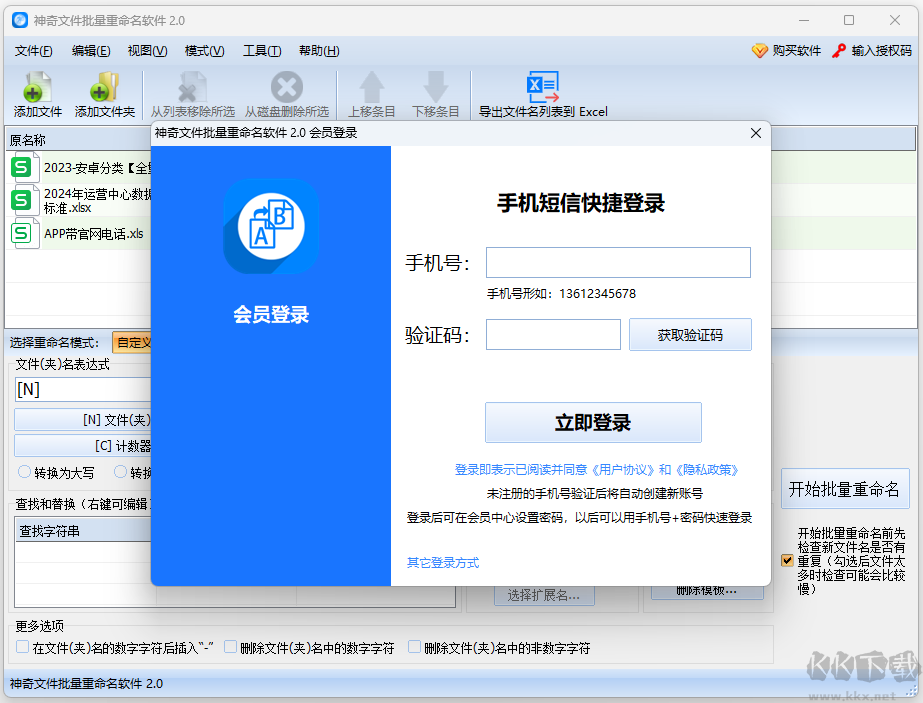Click the 上移条目 move-up icon
The width and height of the screenshot is (923, 703).
click(371, 88)
